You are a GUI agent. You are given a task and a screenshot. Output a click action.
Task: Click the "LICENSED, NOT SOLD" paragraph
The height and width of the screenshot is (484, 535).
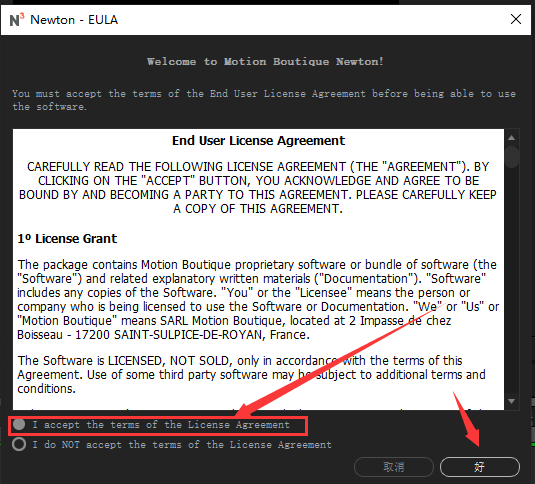coord(251,375)
